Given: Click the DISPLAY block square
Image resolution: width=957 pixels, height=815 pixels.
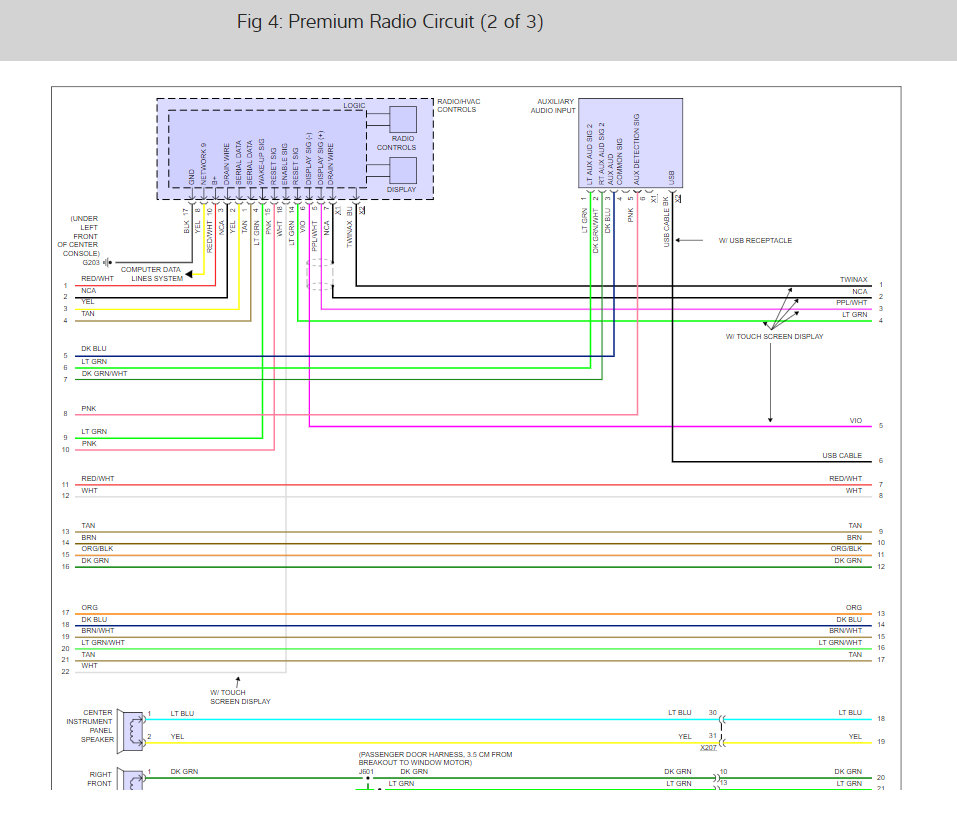Looking at the screenshot, I should point(403,170).
